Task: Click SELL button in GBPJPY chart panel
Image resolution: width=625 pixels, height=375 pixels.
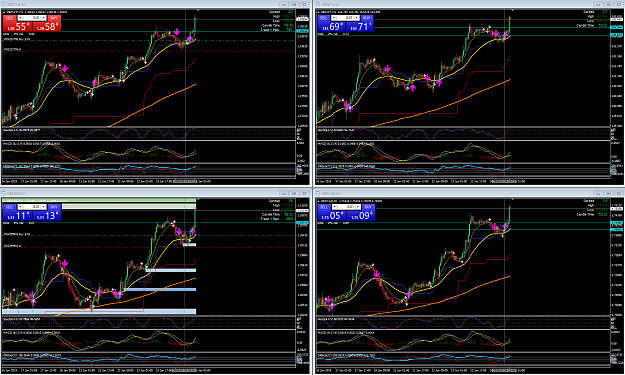Action: (324, 18)
